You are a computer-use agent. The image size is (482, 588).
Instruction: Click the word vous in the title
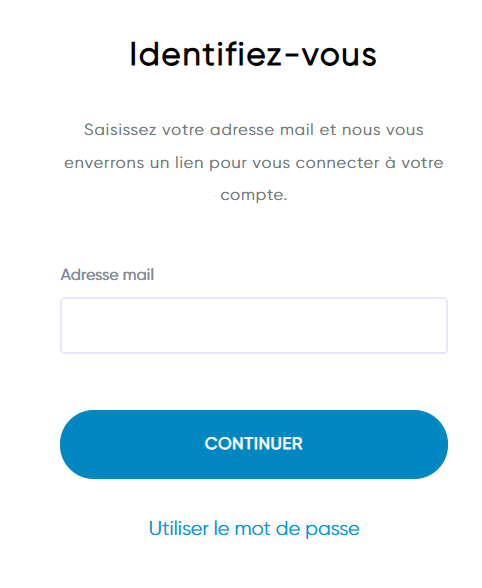(339, 55)
